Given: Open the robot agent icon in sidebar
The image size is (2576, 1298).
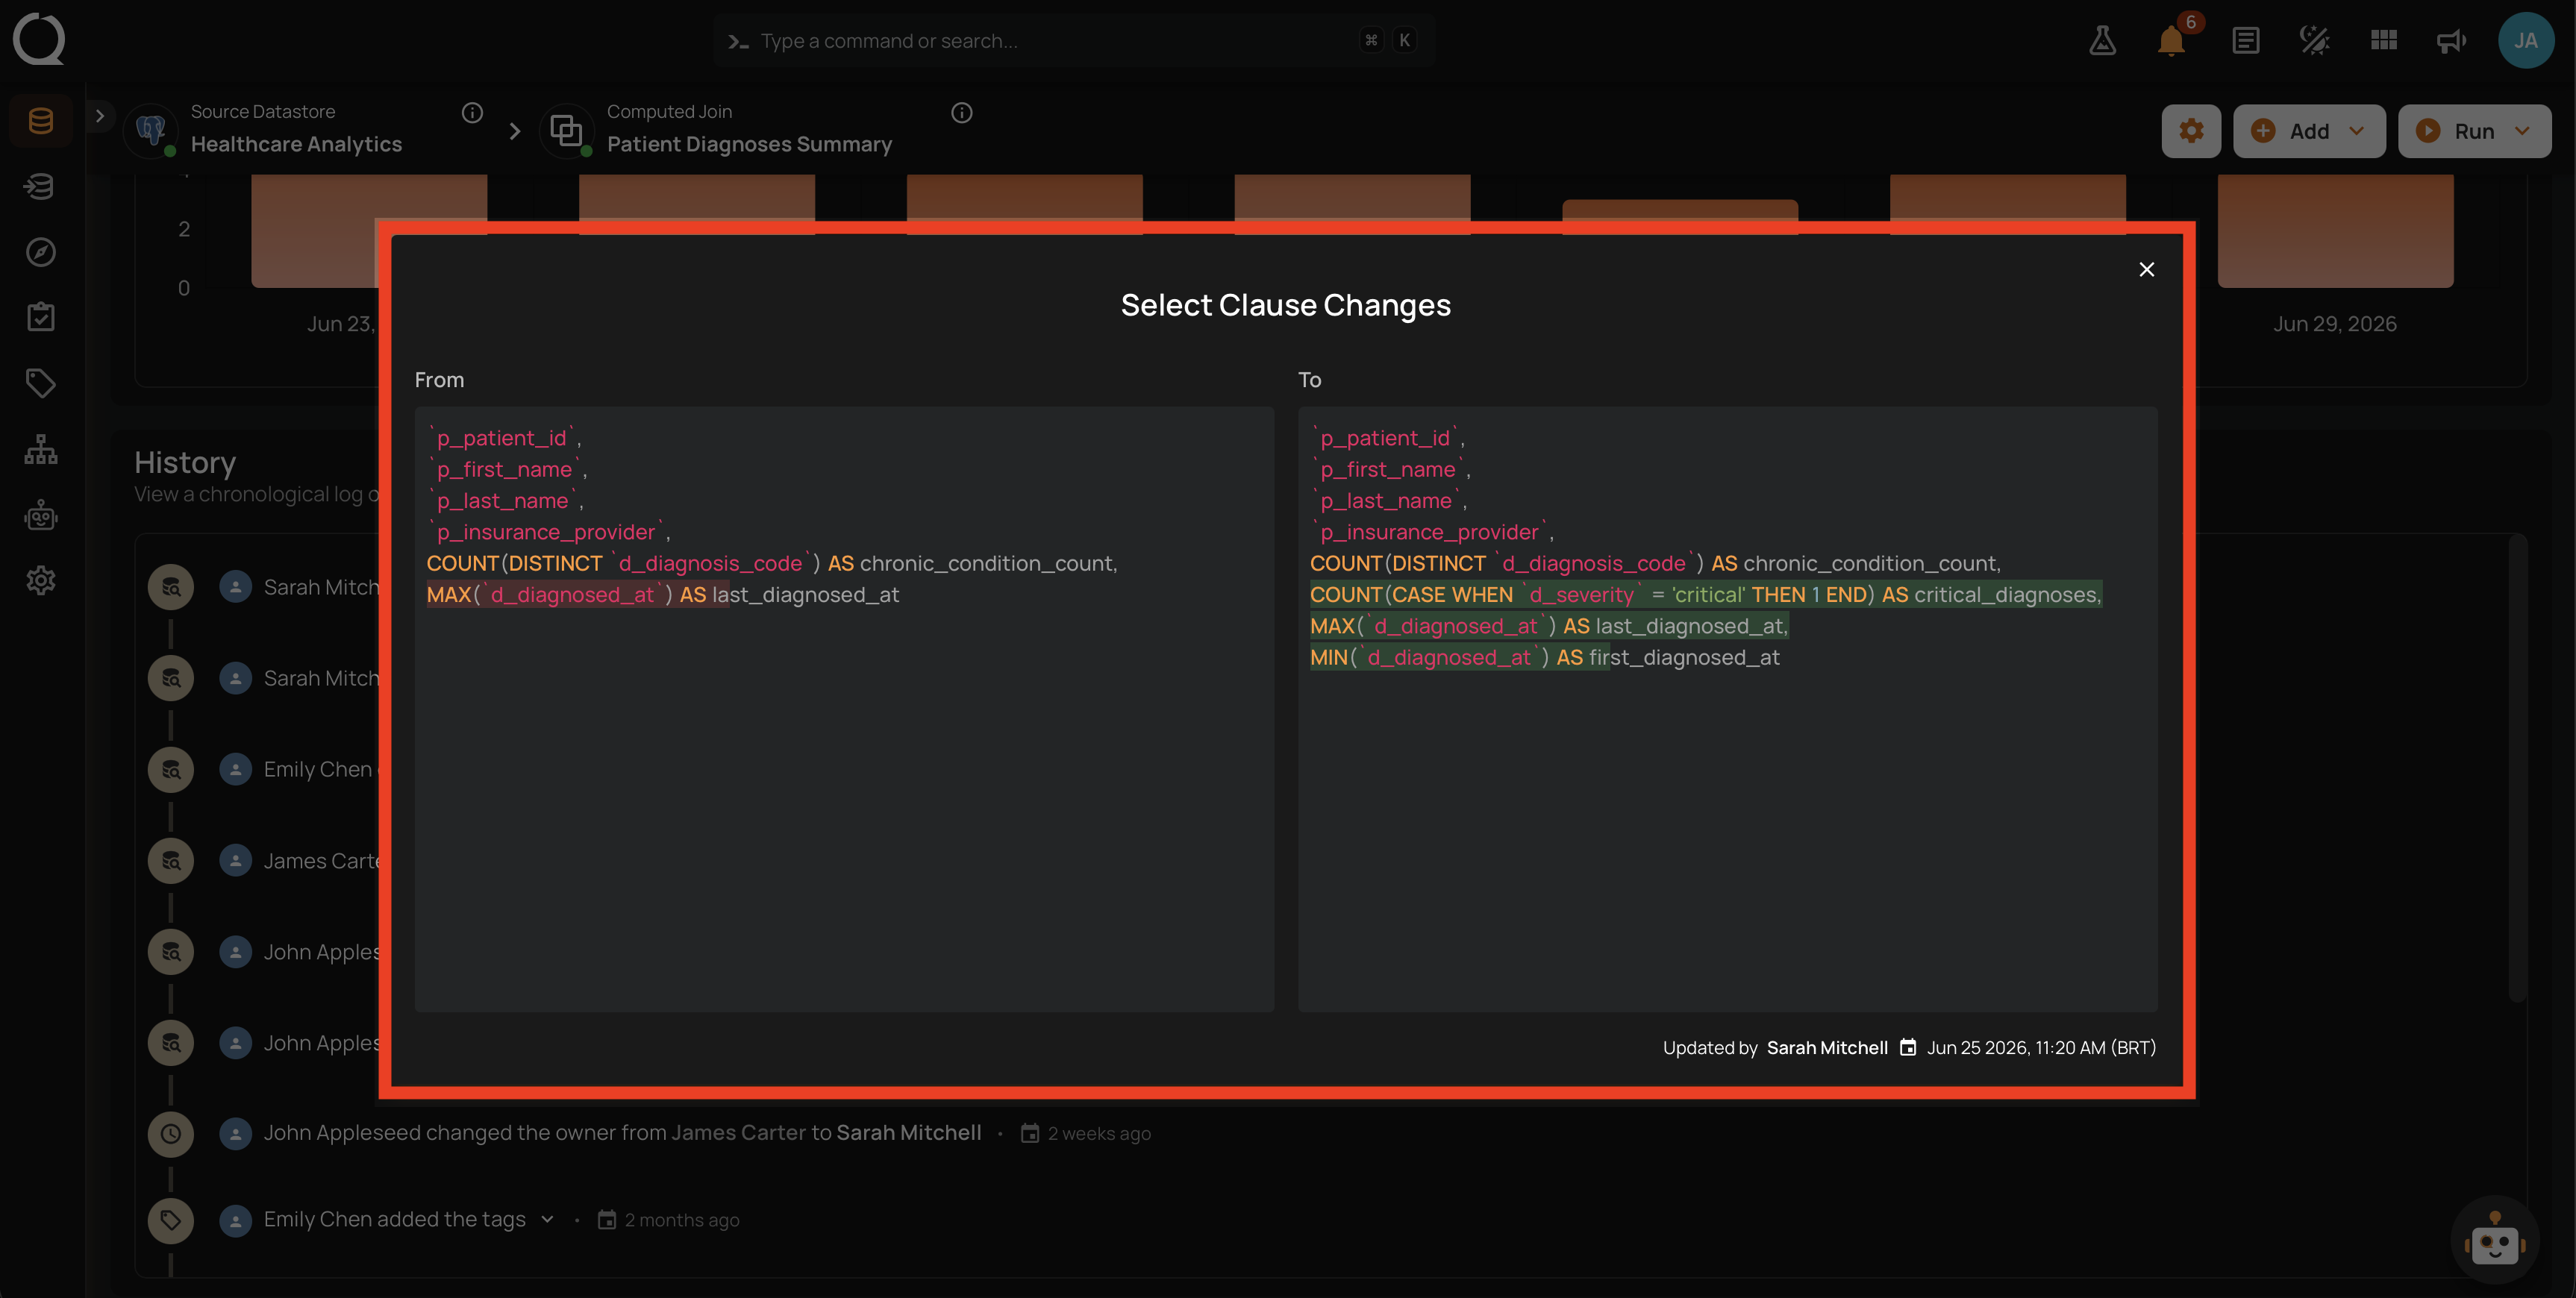Looking at the screenshot, I should tap(41, 515).
